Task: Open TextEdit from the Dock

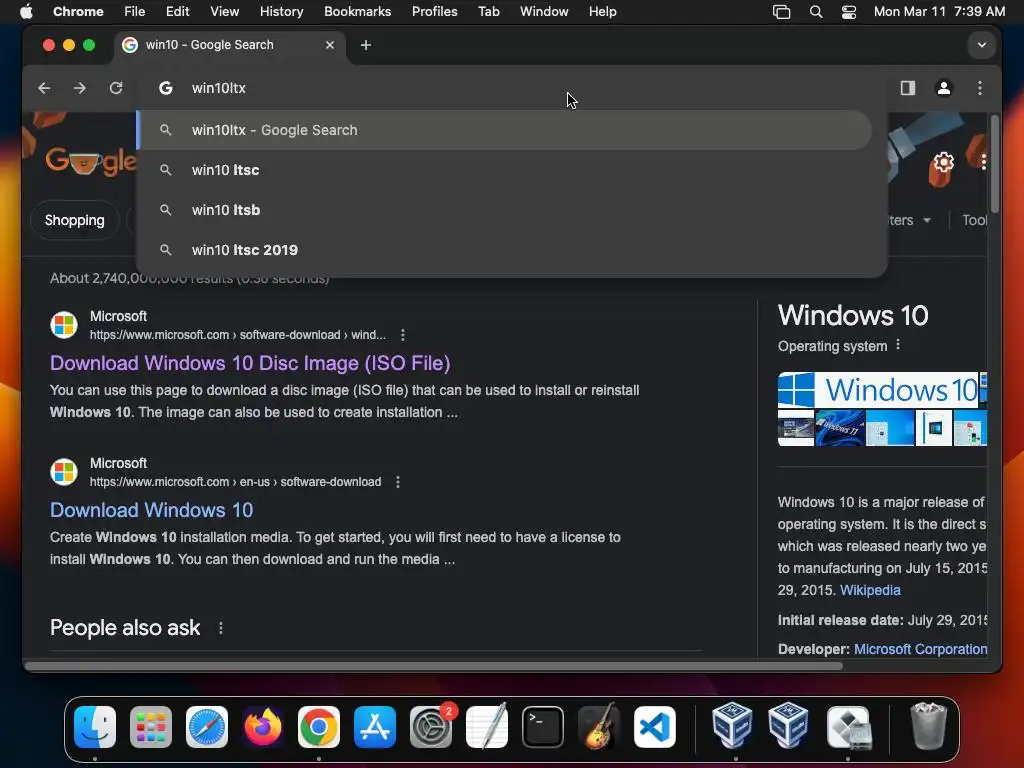Action: click(487, 727)
